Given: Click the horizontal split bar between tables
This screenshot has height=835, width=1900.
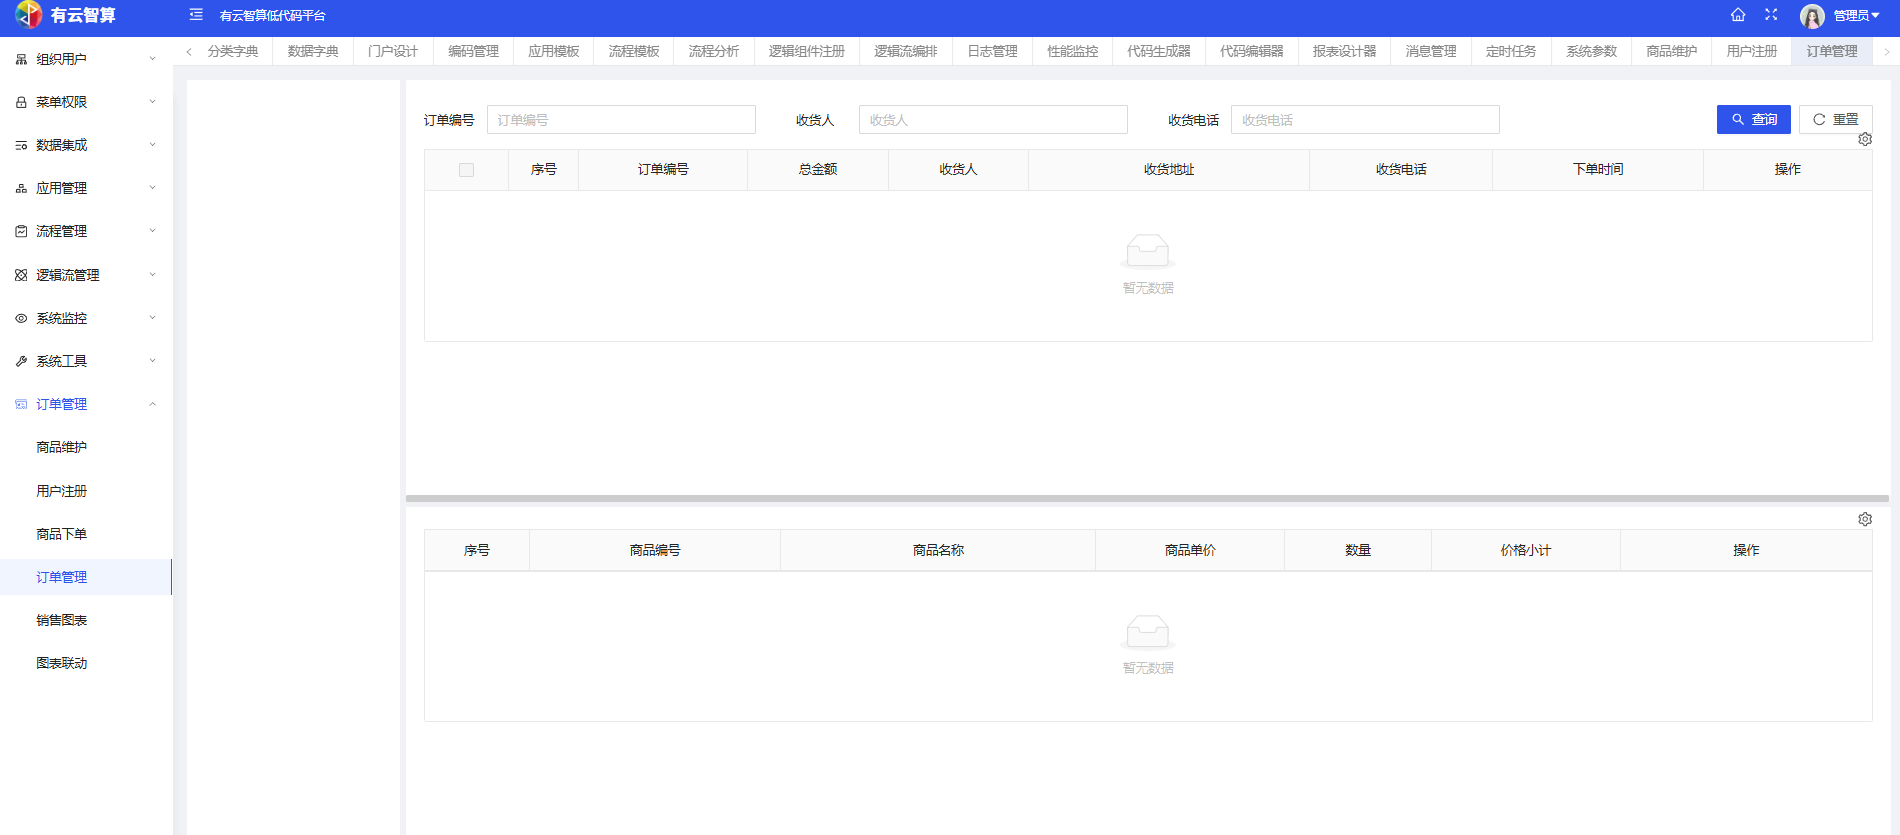Looking at the screenshot, I should coord(1147,498).
